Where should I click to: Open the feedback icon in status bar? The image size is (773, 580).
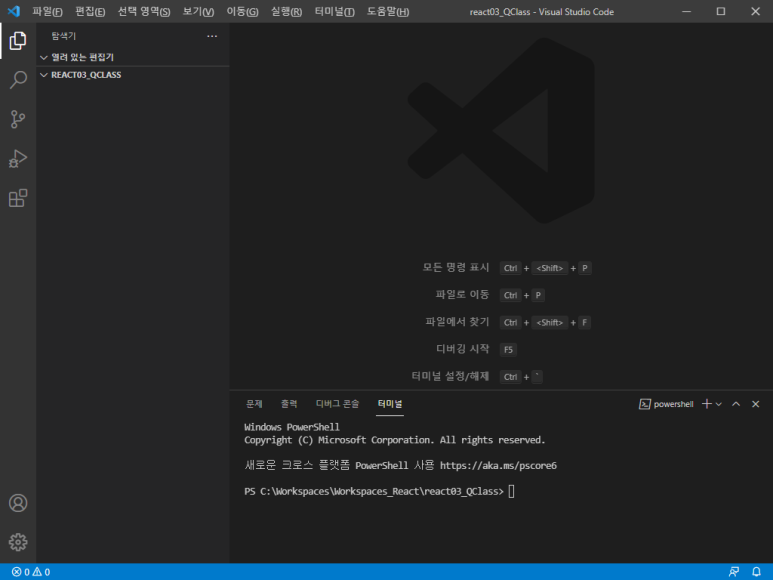click(x=734, y=572)
